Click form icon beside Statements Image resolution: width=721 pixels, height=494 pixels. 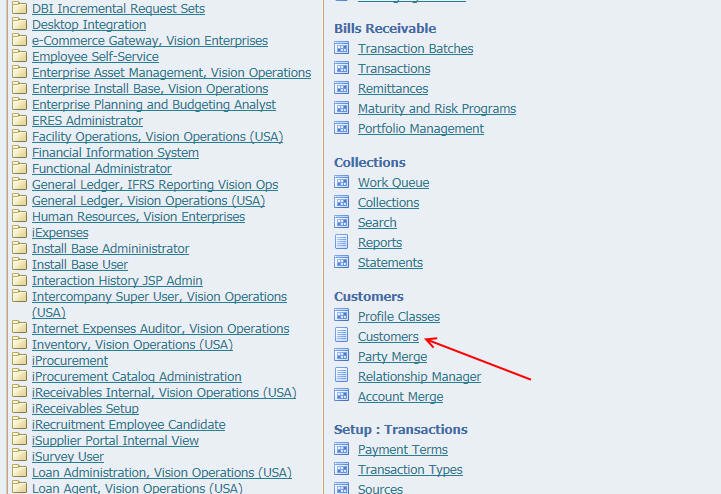(x=342, y=262)
